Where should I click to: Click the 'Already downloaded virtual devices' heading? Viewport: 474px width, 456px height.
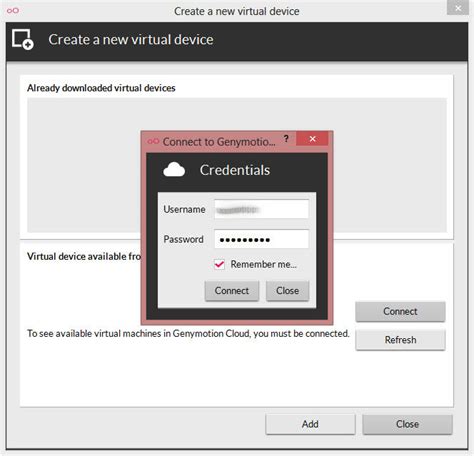pos(101,88)
